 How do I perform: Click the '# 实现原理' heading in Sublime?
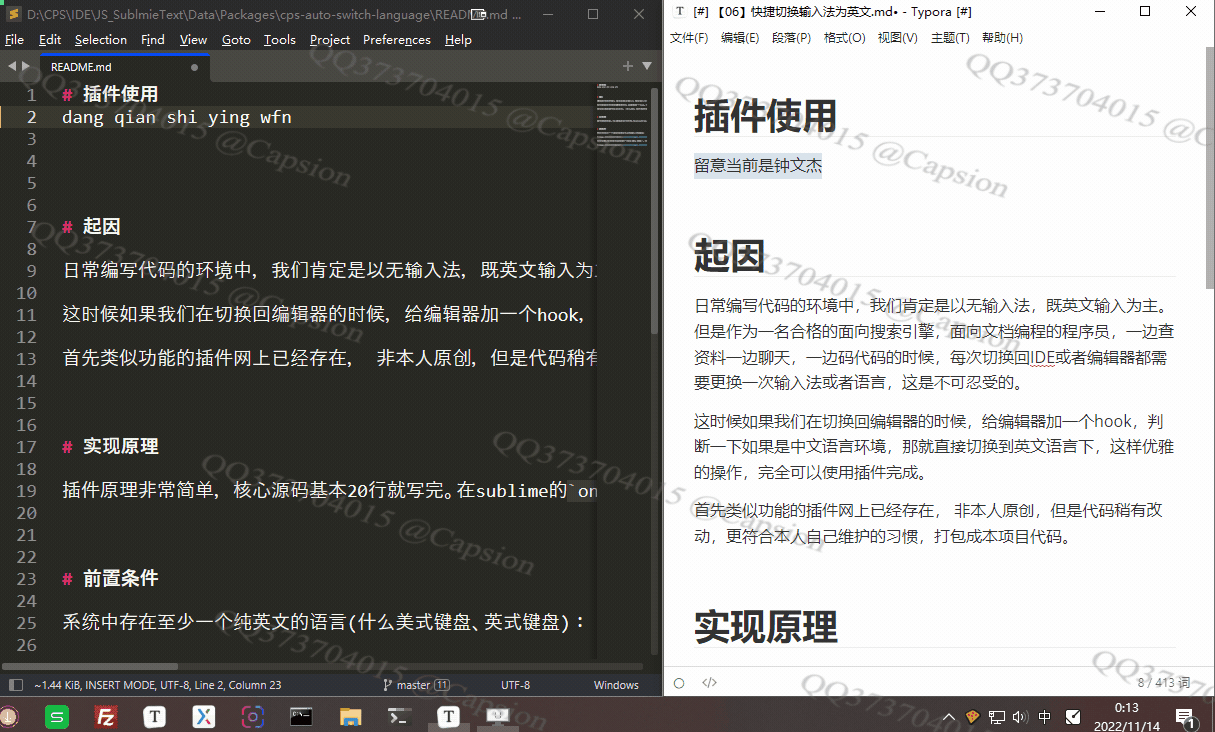click(110, 447)
